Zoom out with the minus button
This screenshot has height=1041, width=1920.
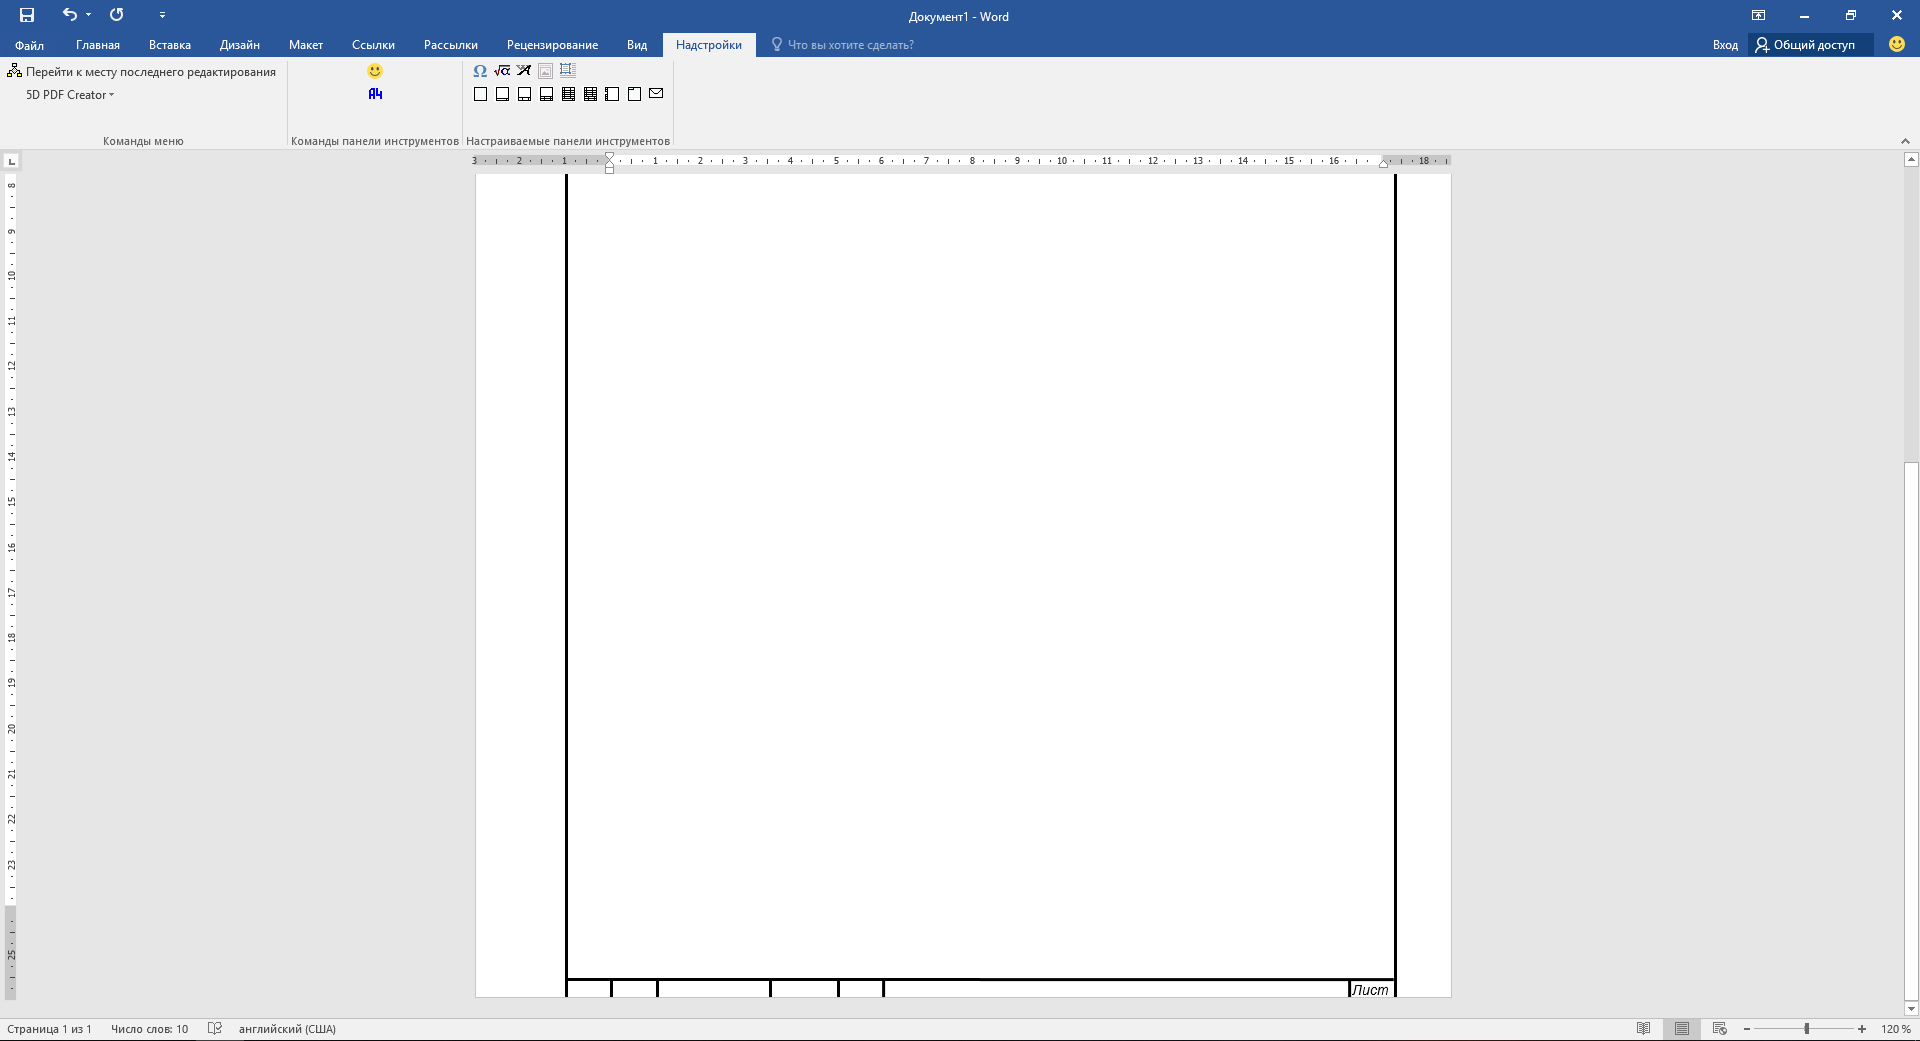point(1747,1029)
